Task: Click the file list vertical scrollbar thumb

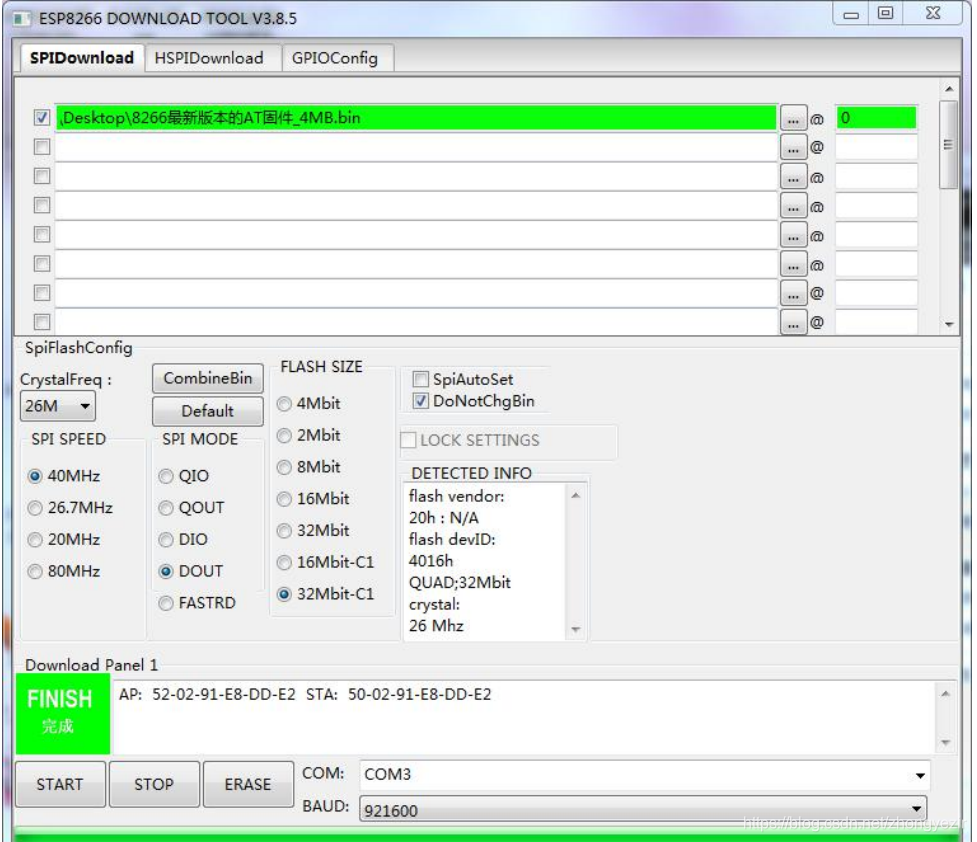Action: [948, 145]
